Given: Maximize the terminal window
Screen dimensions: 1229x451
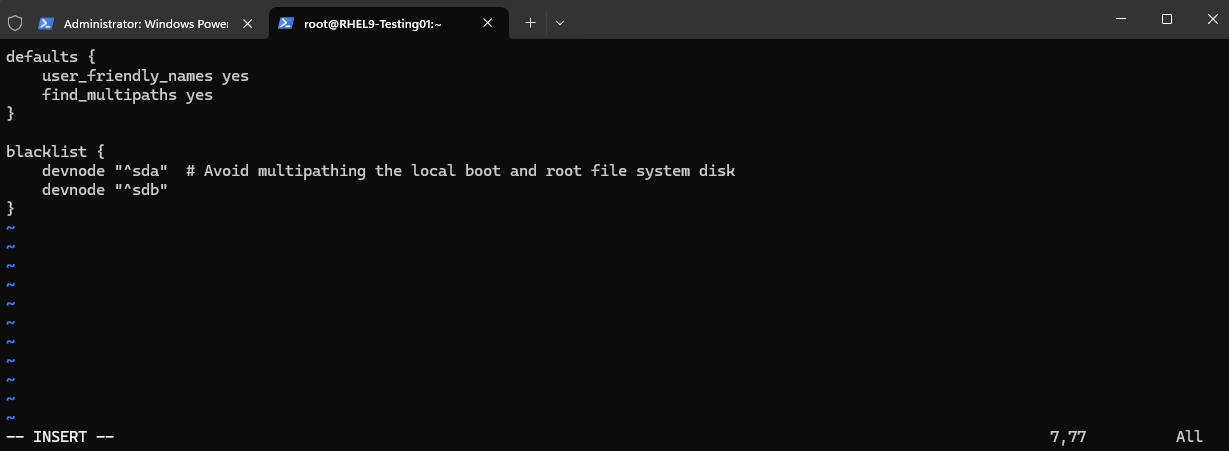Looking at the screenshot, I should 1166,19.
